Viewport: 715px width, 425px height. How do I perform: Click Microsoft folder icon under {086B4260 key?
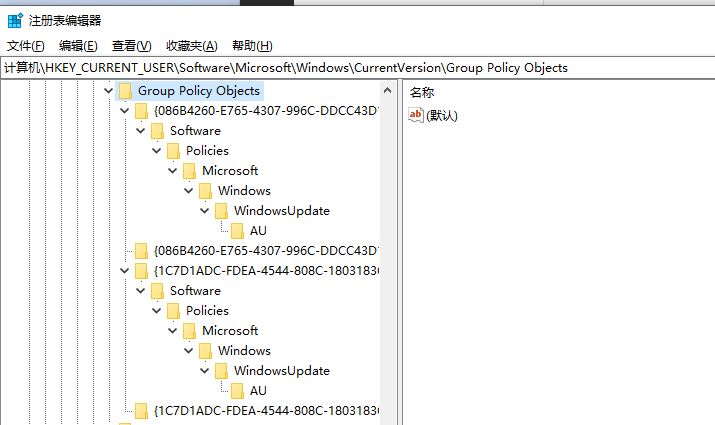(189, 171)
